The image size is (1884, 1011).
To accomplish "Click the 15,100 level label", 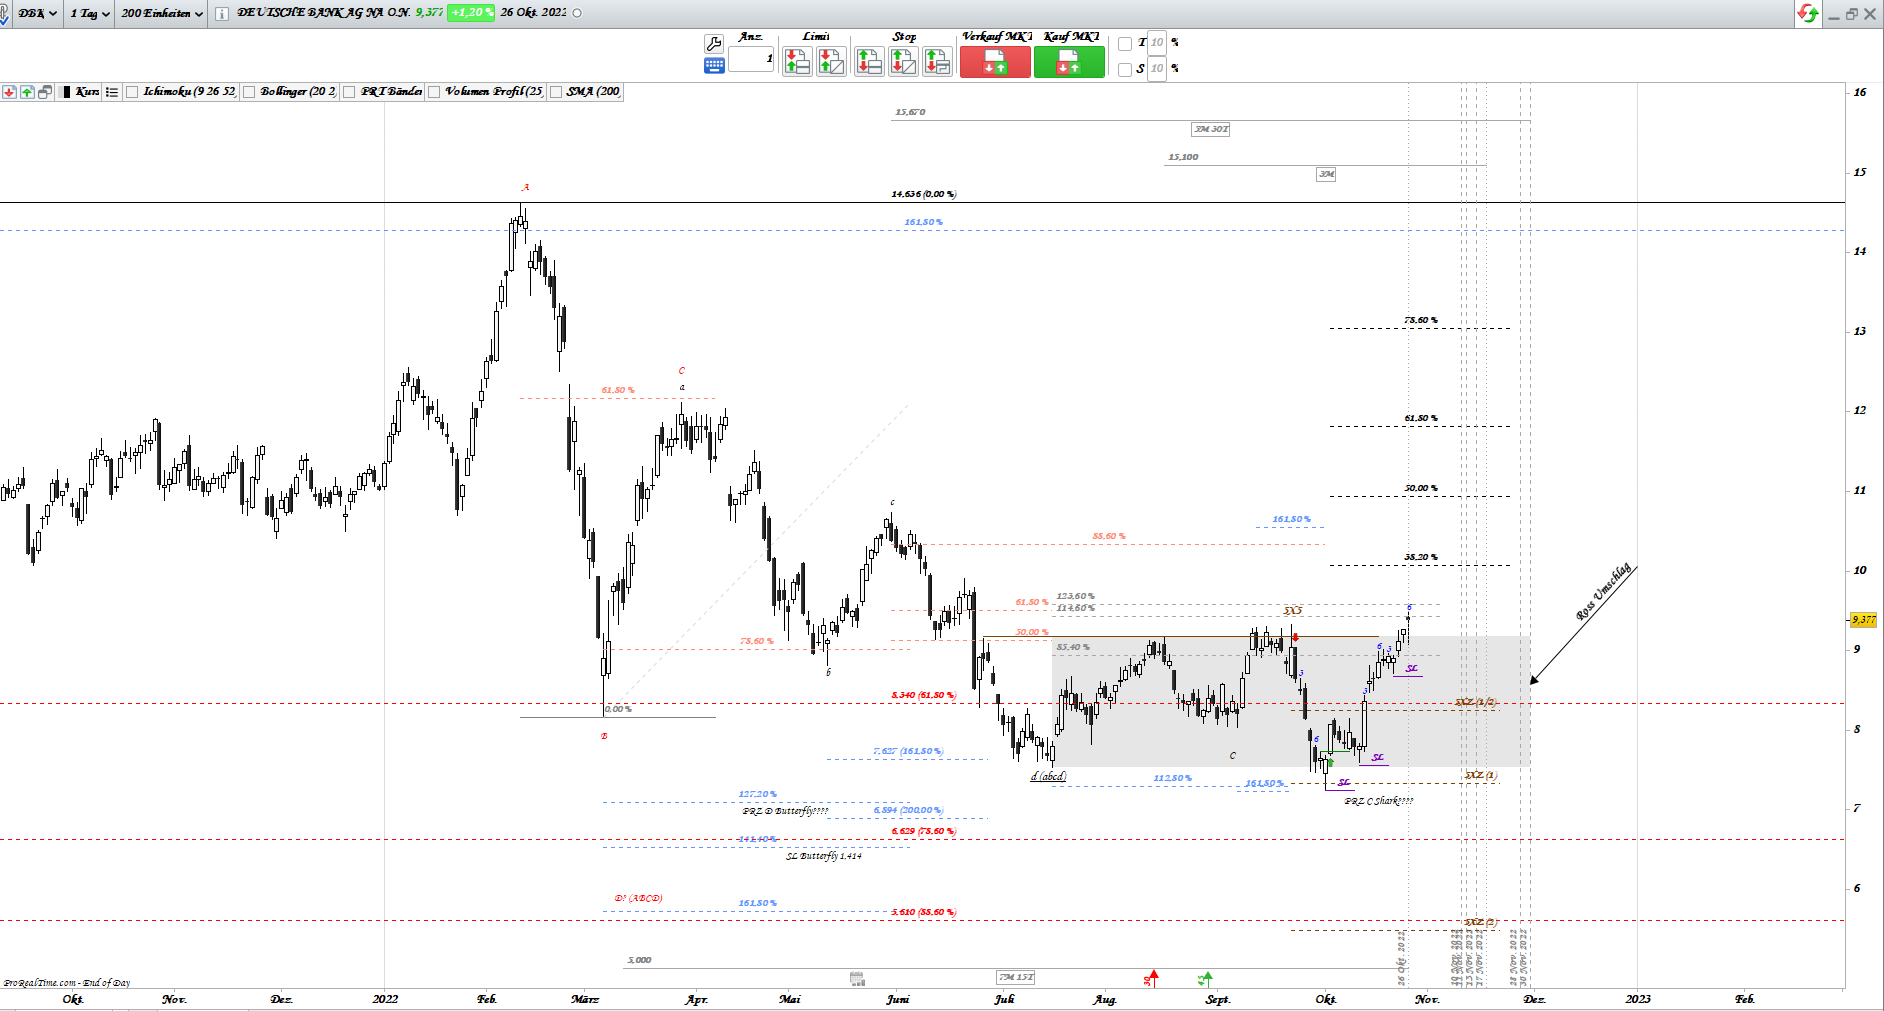I will 1183,157.
